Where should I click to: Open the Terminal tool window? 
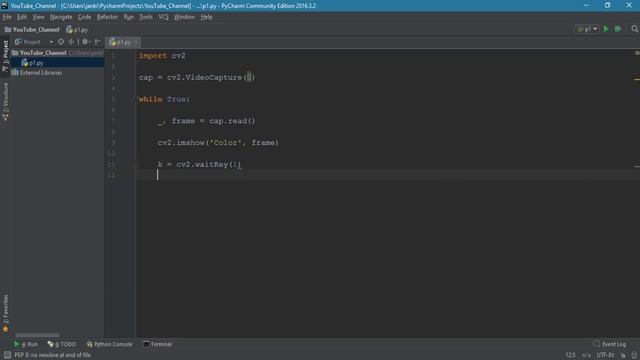[158, 344]
